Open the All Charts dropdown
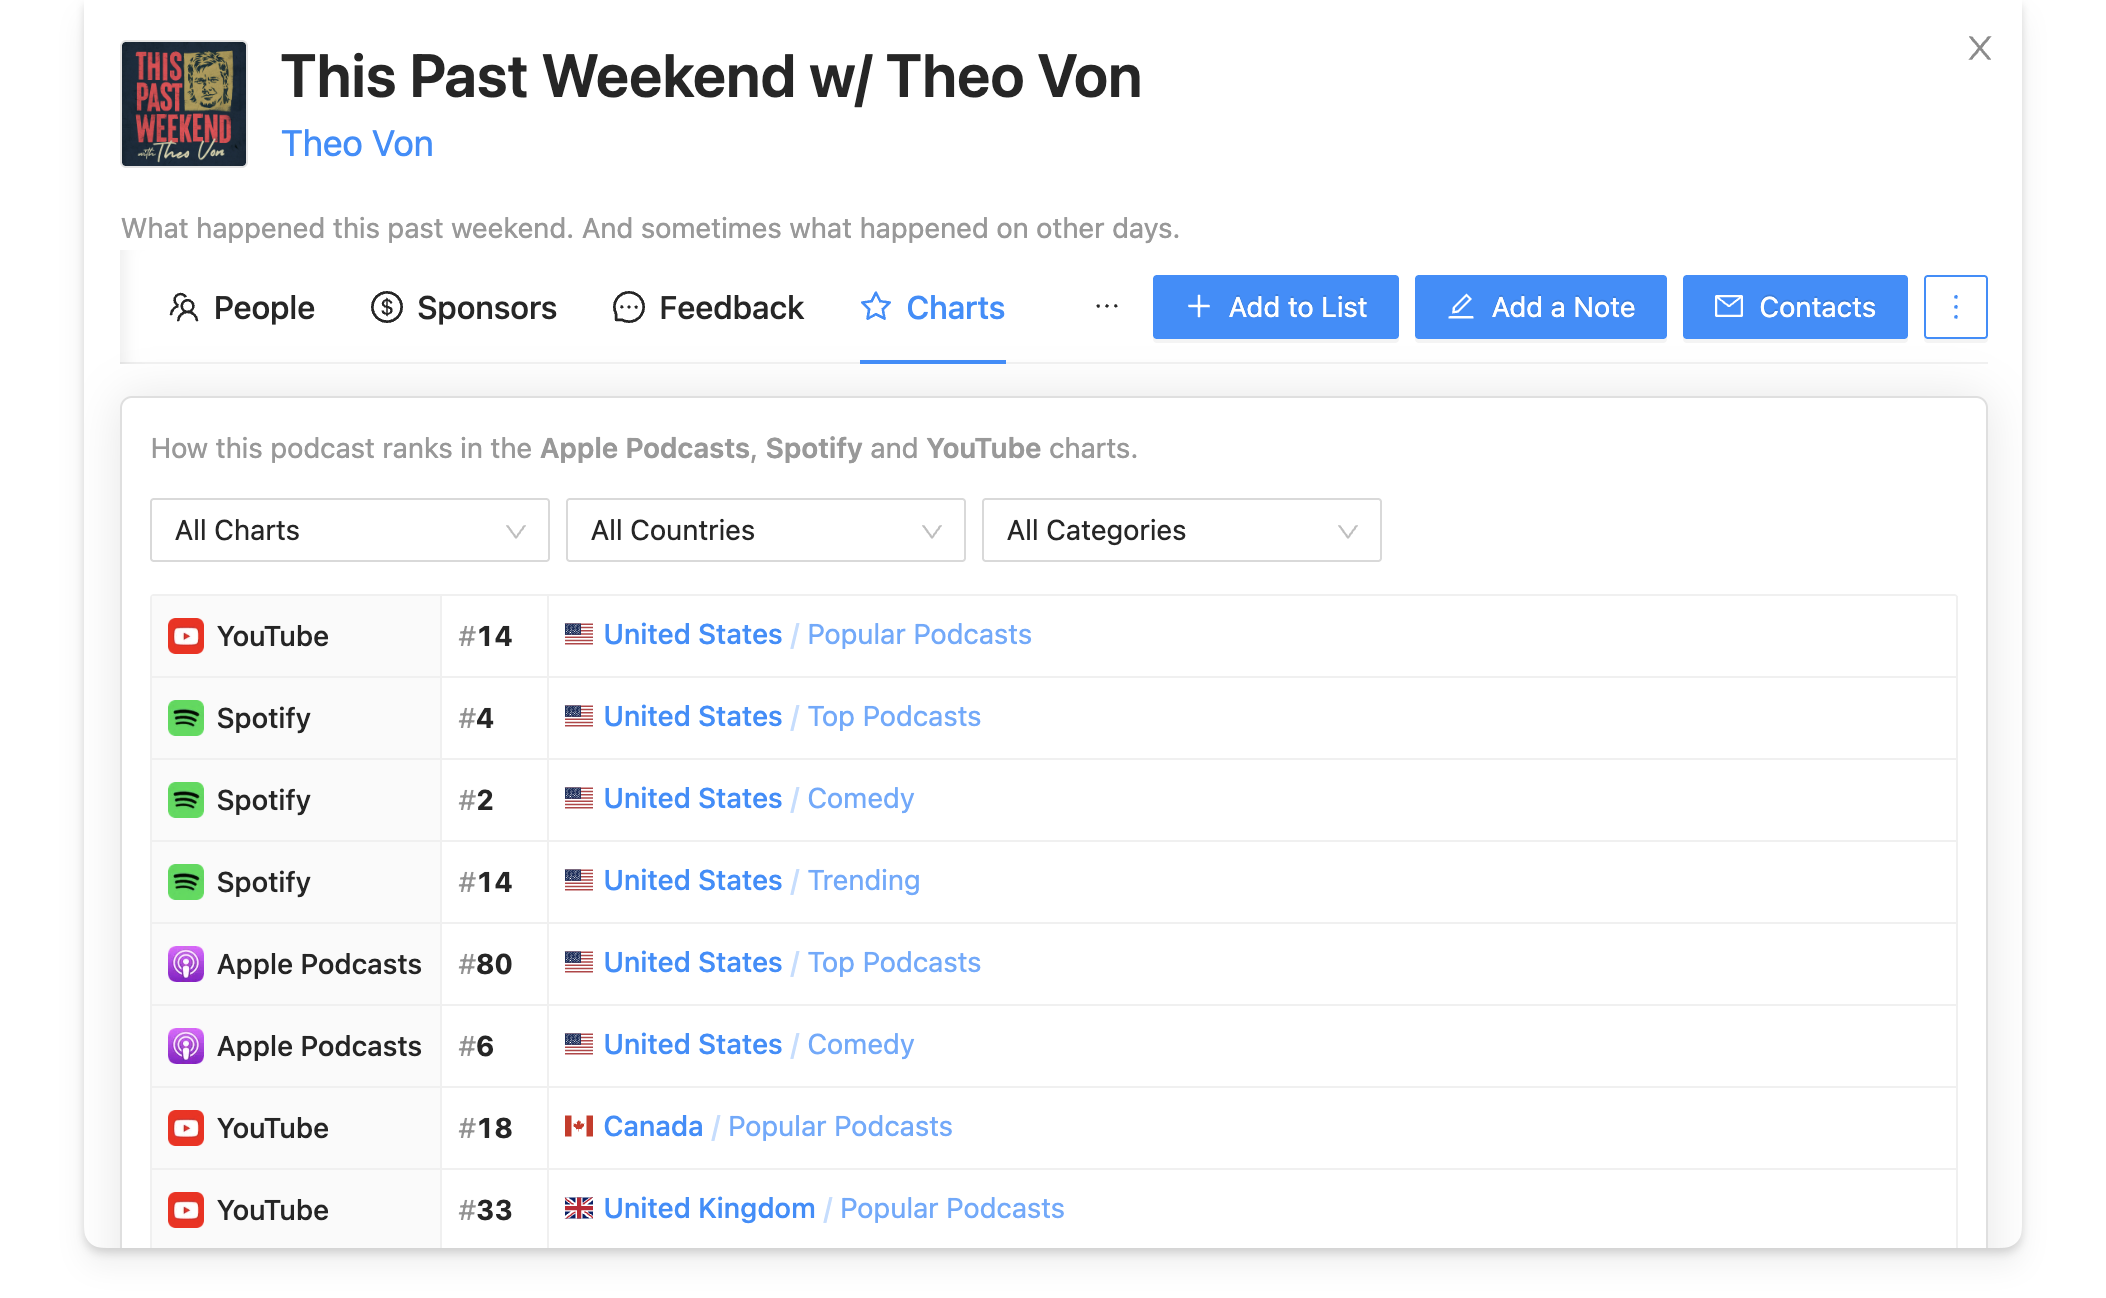The height and width of the screenshot is (1298, 2106). (349, 530)
